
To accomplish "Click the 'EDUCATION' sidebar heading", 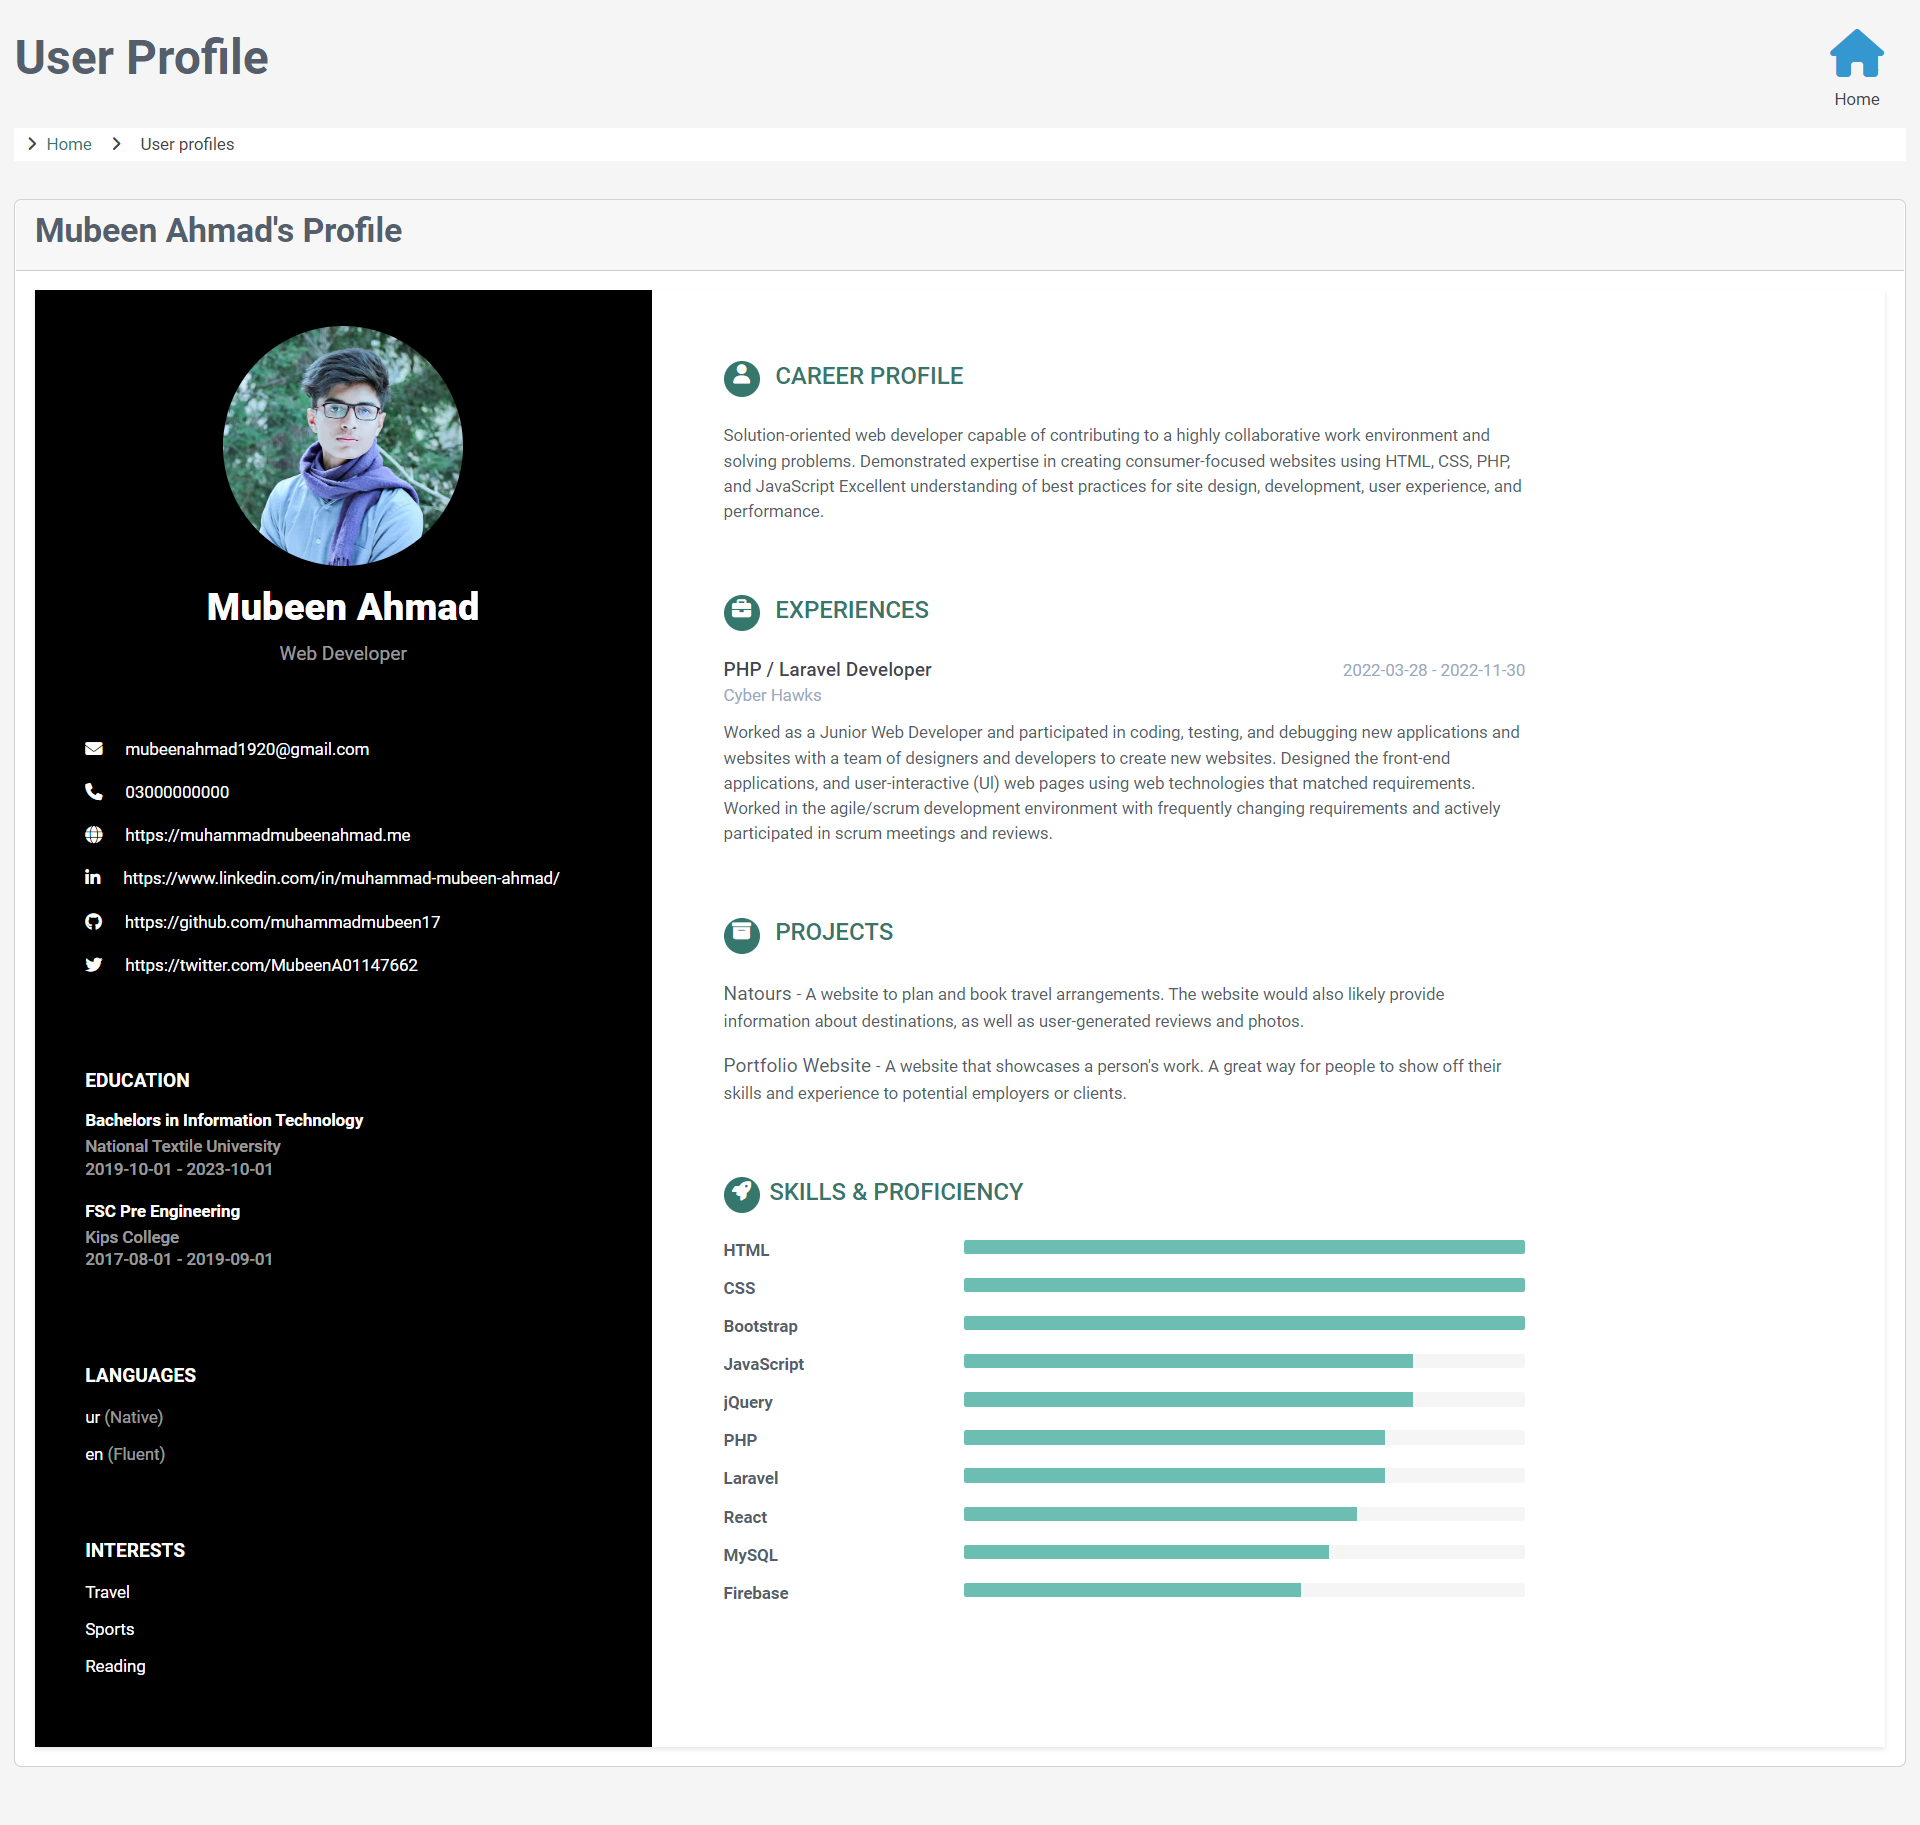I will click(137, 1080).
